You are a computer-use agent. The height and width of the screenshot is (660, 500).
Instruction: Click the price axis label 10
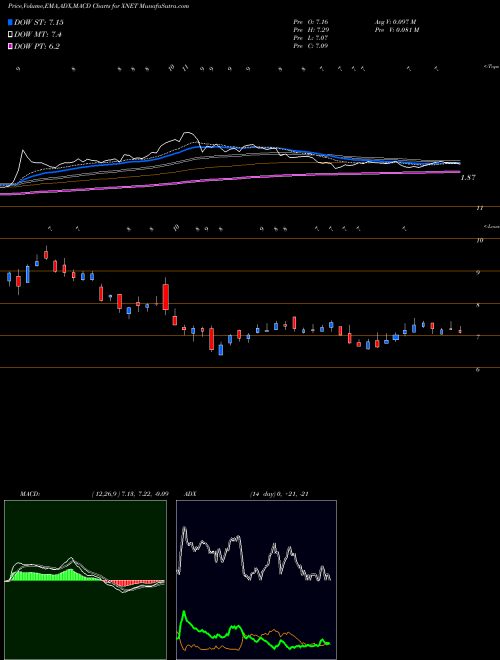pyautogui.click(x=479, y=240)
